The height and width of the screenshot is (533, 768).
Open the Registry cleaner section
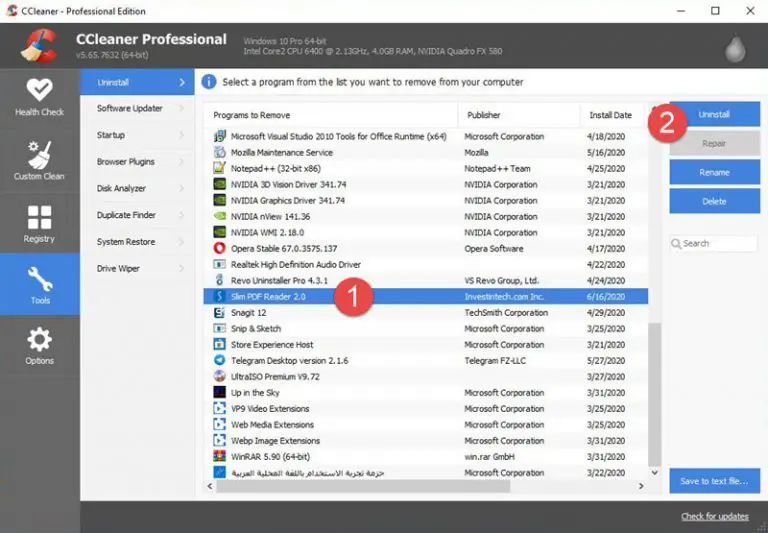pos(39,223)
